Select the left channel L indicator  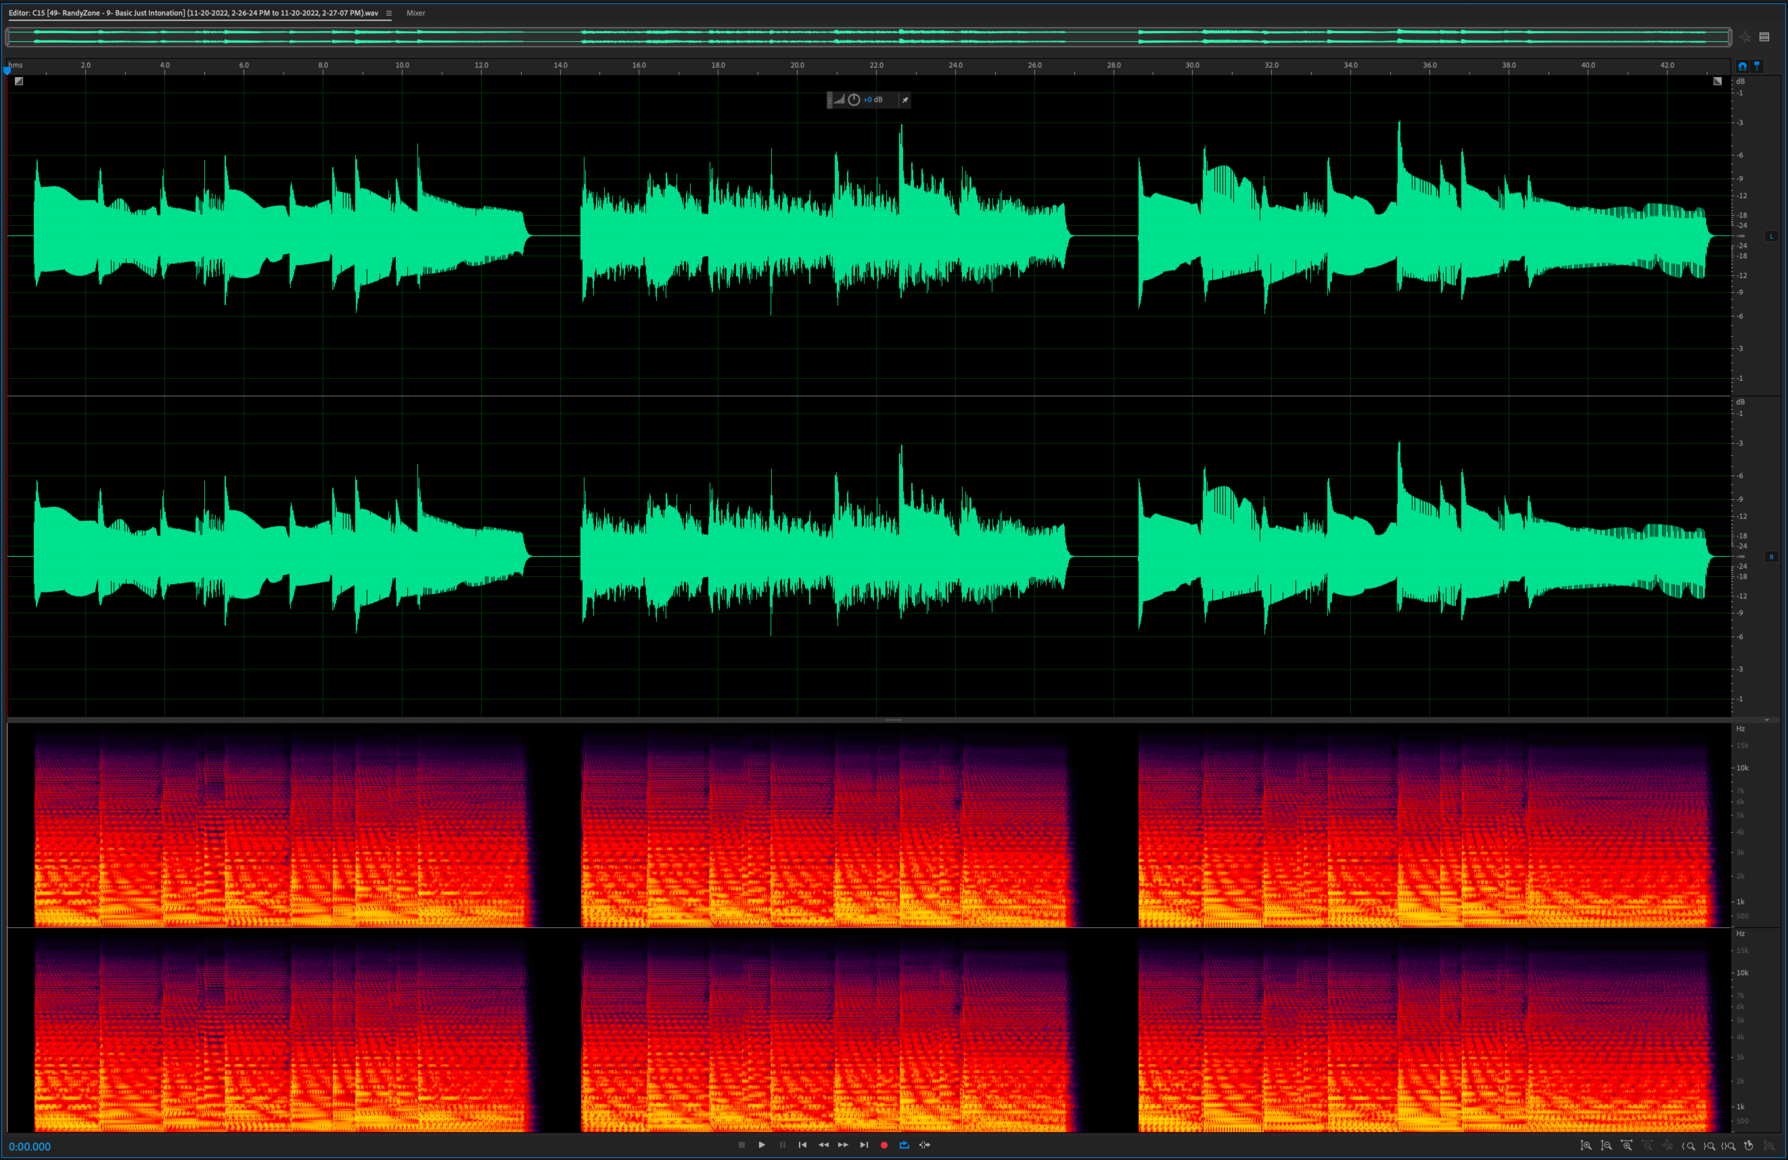[x=1772, y=236]
